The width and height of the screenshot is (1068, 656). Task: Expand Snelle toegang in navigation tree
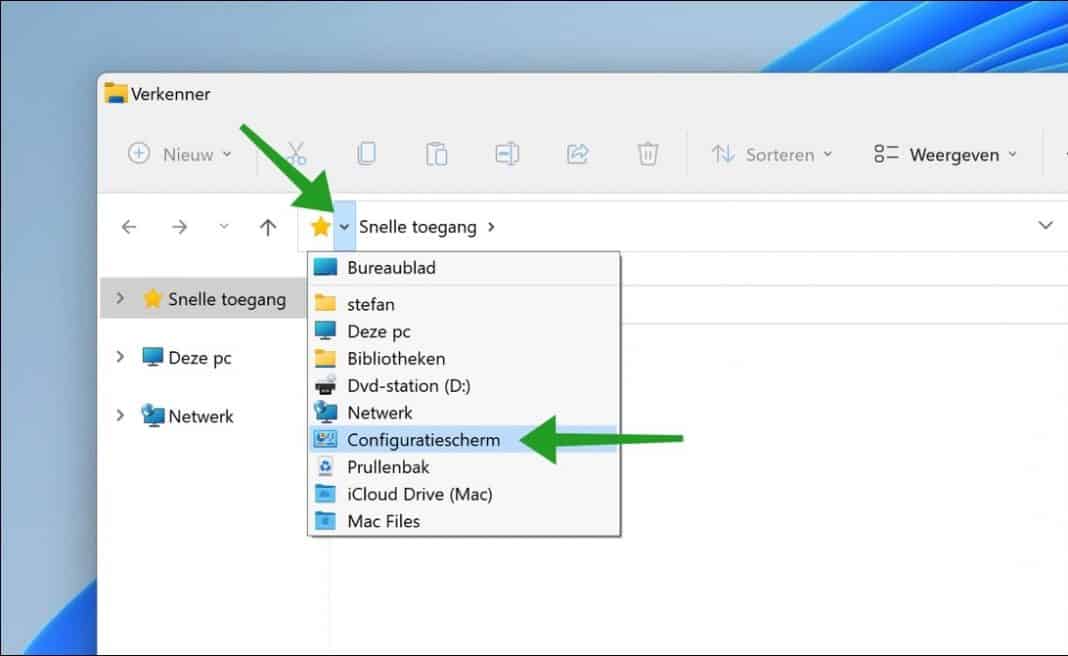click(x=120, y=298)
